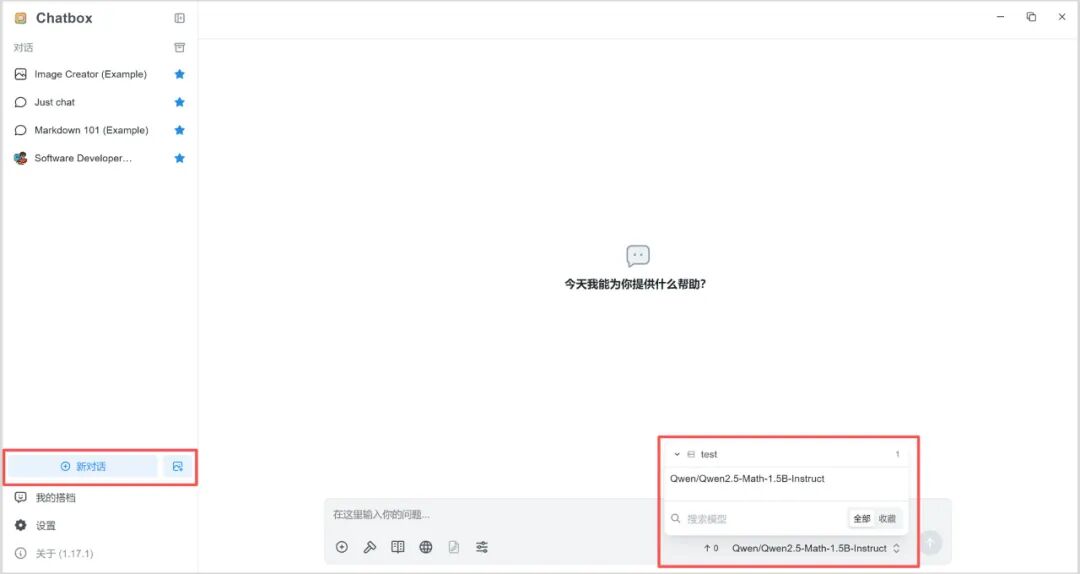Collapse the test provider group
Viewport: 1080px width, 574px height.
[x=677, y=455]
